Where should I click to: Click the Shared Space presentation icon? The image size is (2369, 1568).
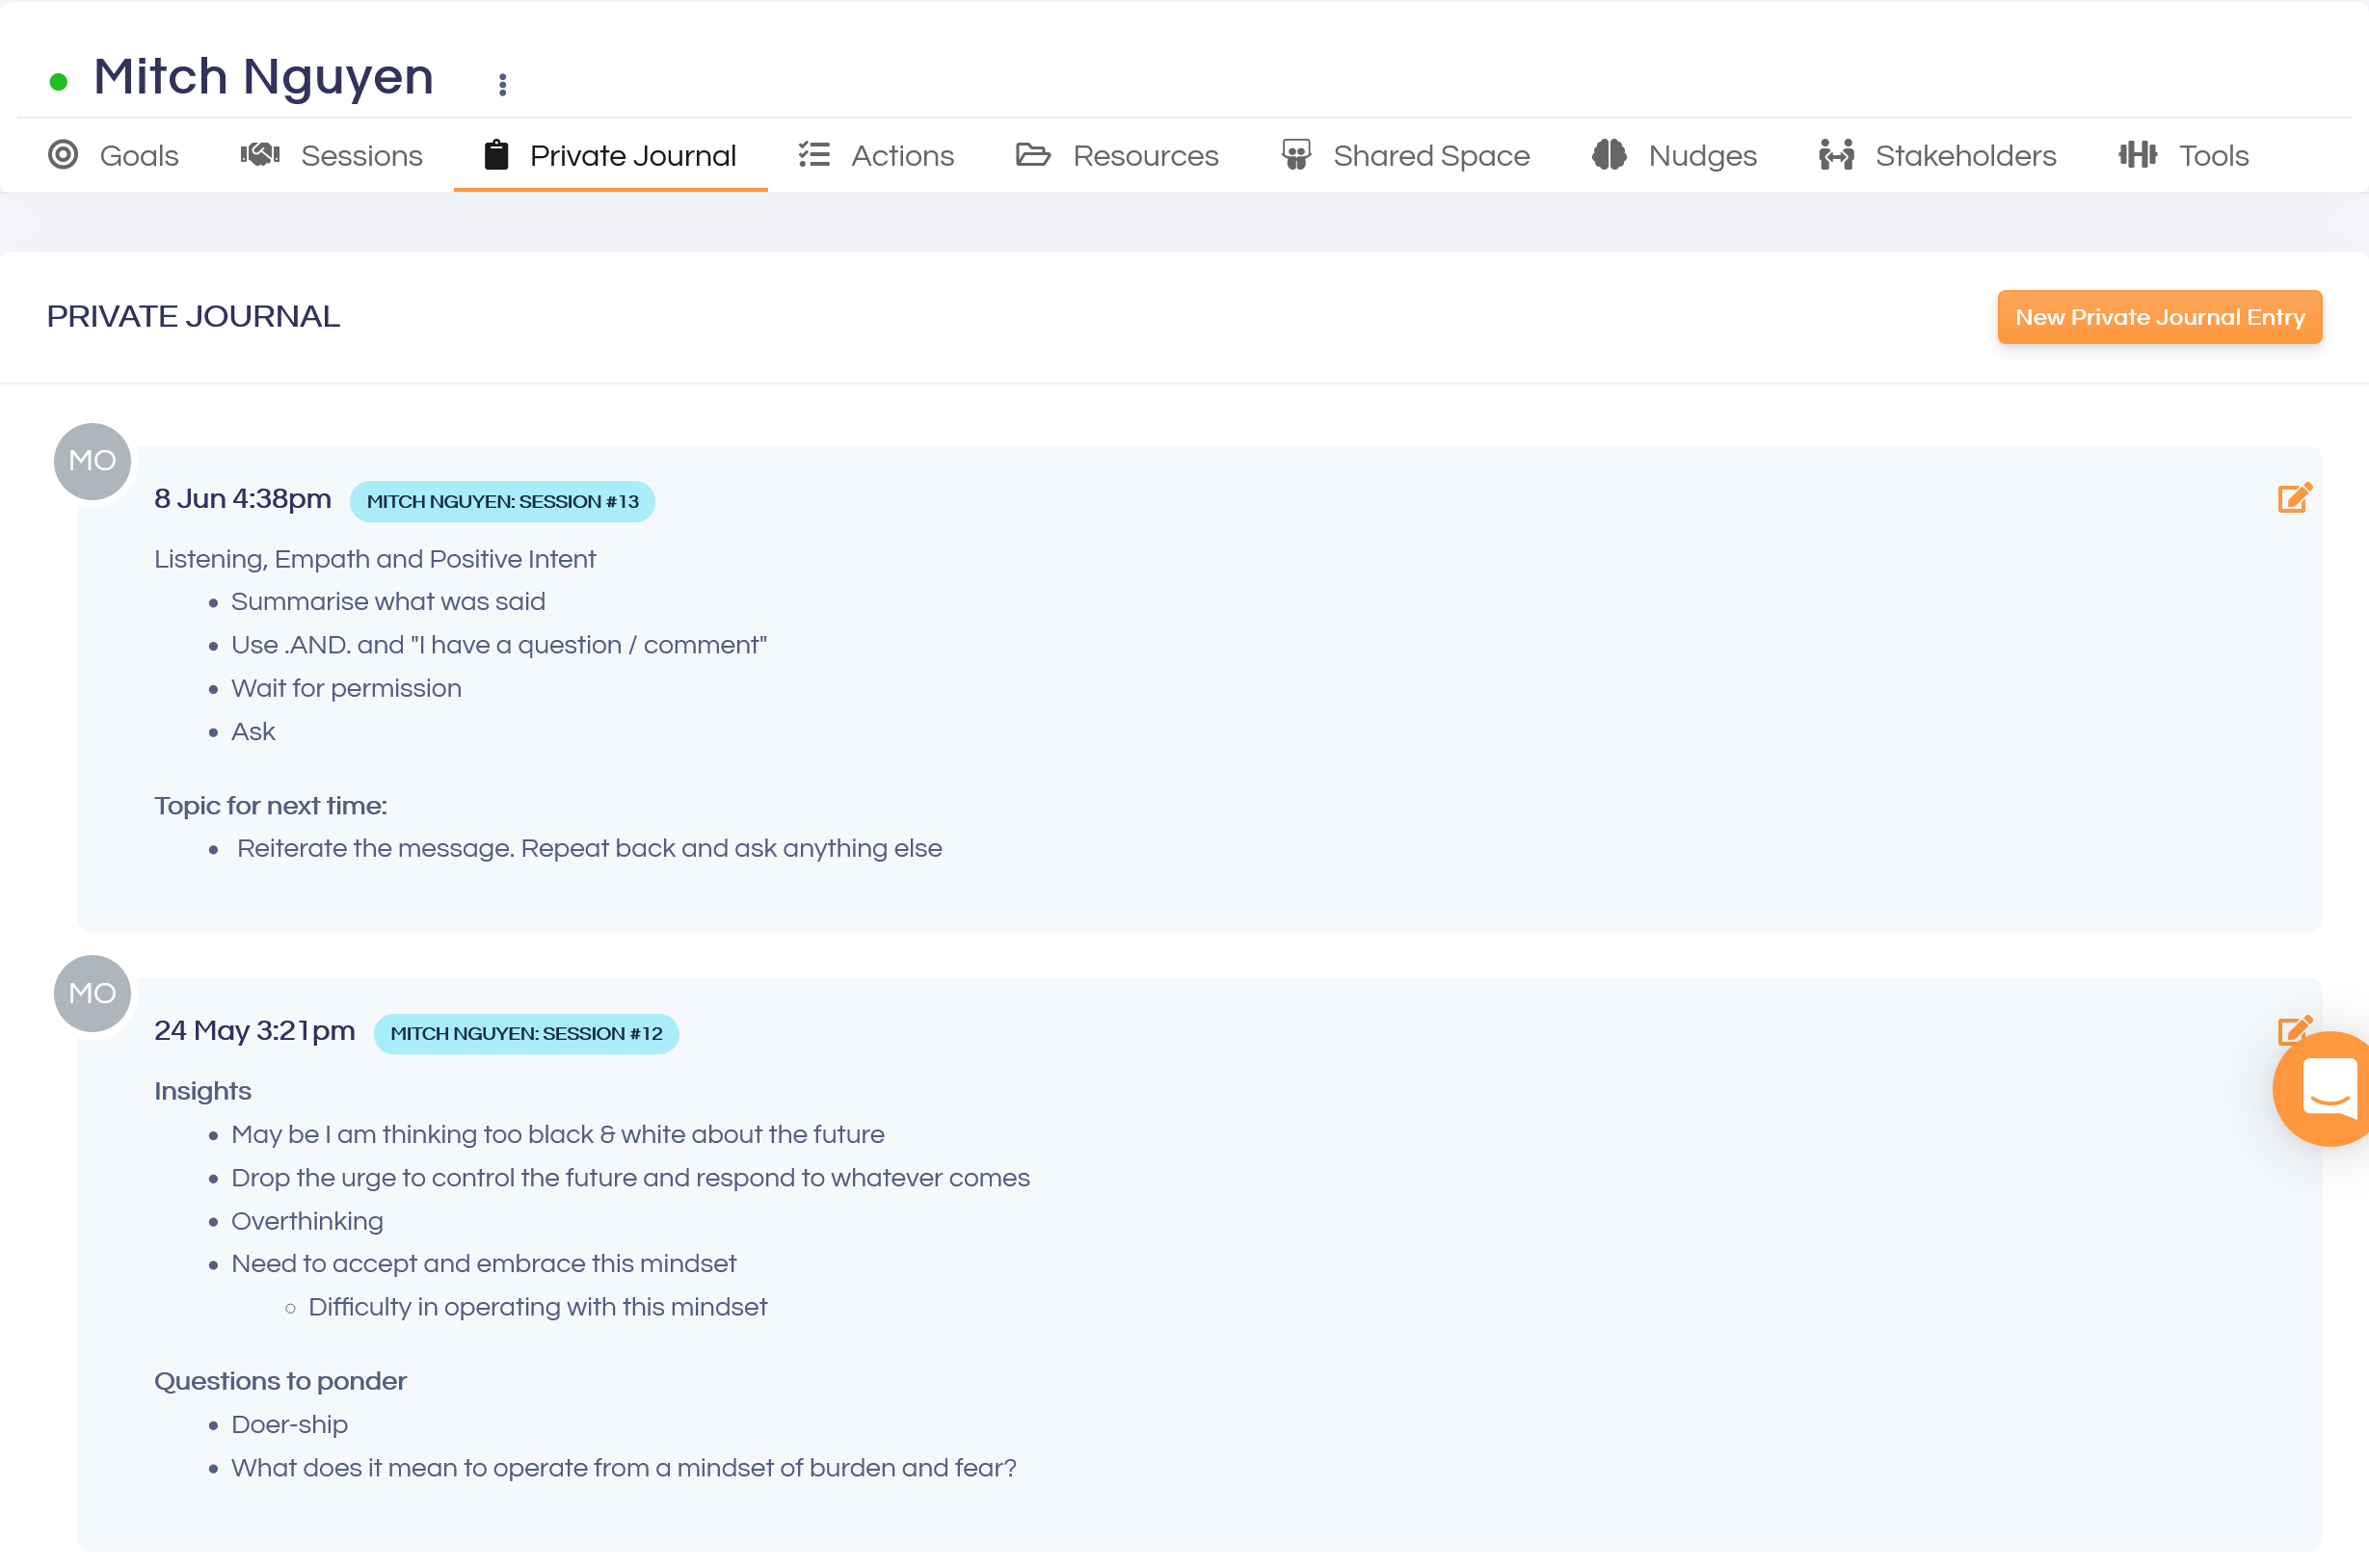coord(1296,155)
